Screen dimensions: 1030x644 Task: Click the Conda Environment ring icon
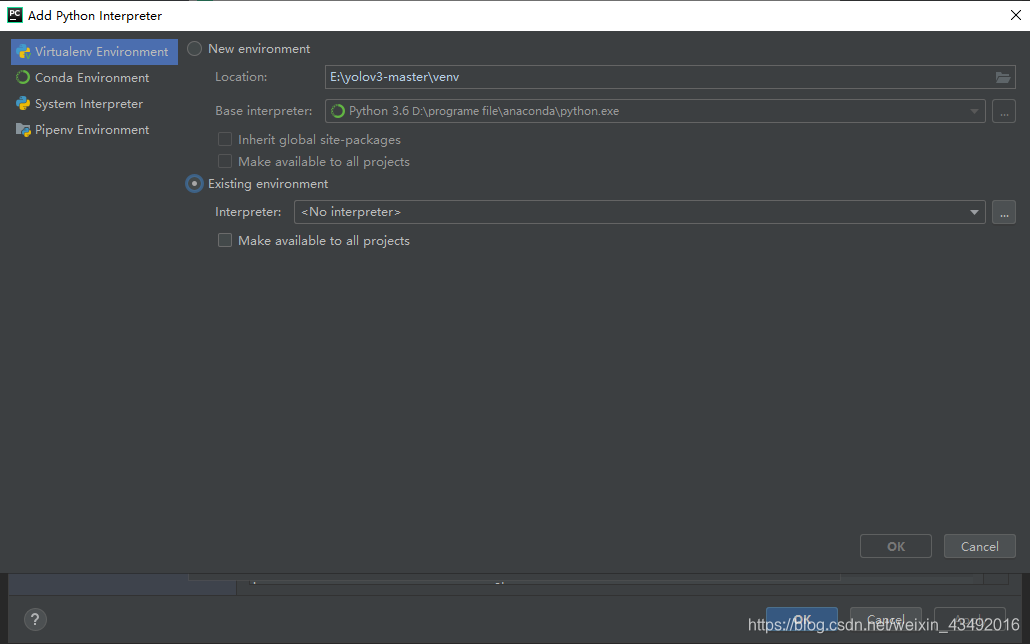[x=22, y=77]
